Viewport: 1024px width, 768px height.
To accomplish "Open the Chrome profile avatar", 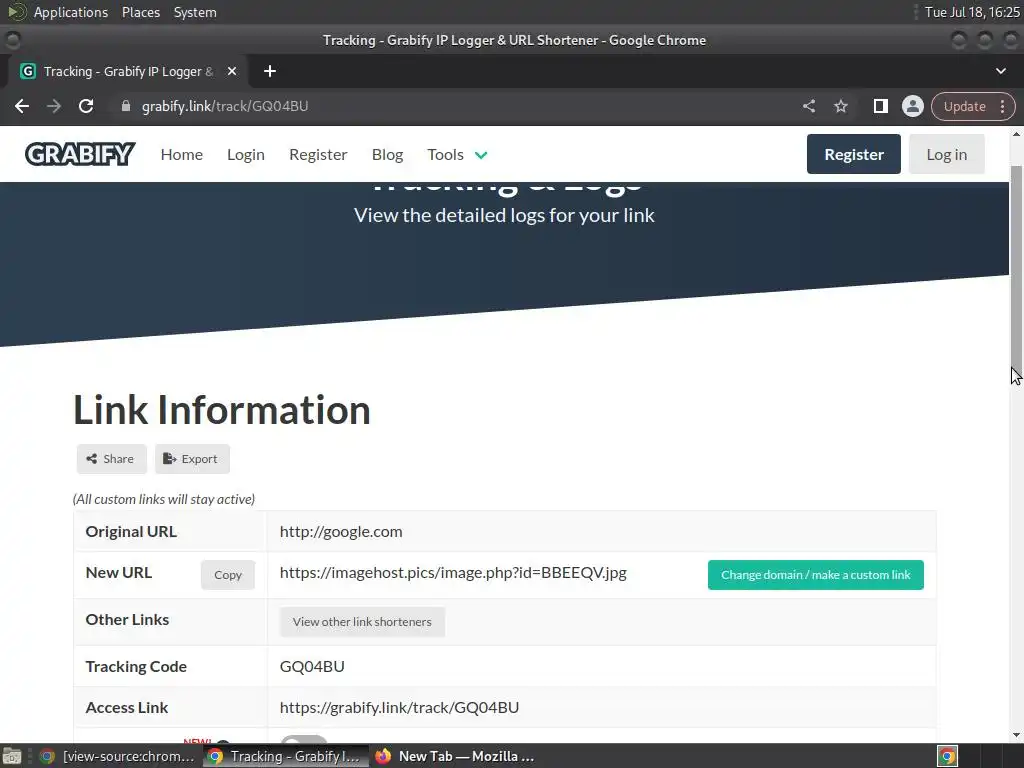I will [912, 106].
